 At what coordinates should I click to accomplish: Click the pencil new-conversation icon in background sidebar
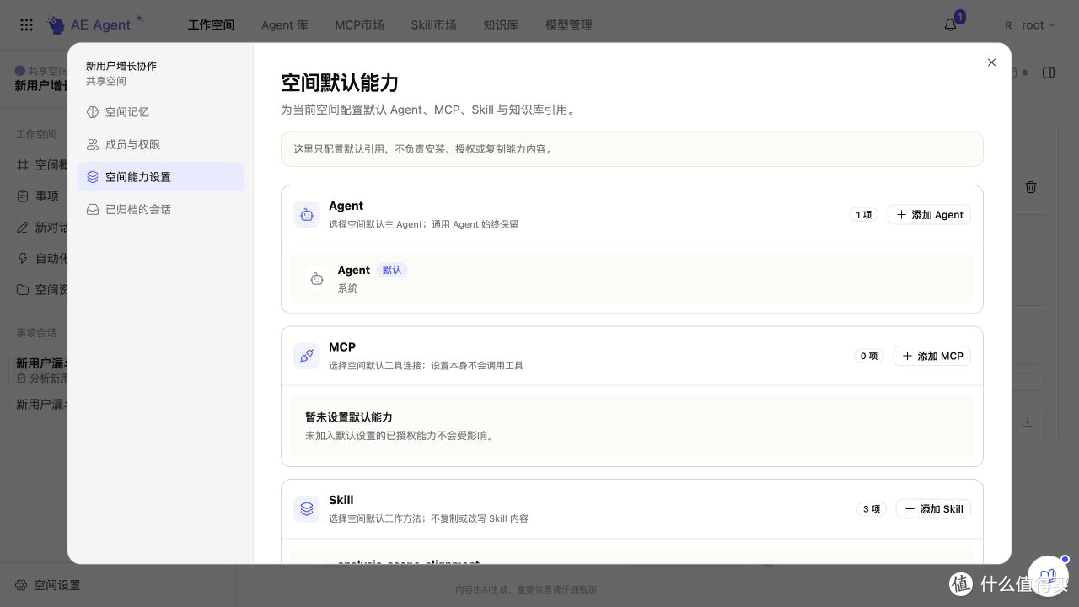[x=23, y=228]
